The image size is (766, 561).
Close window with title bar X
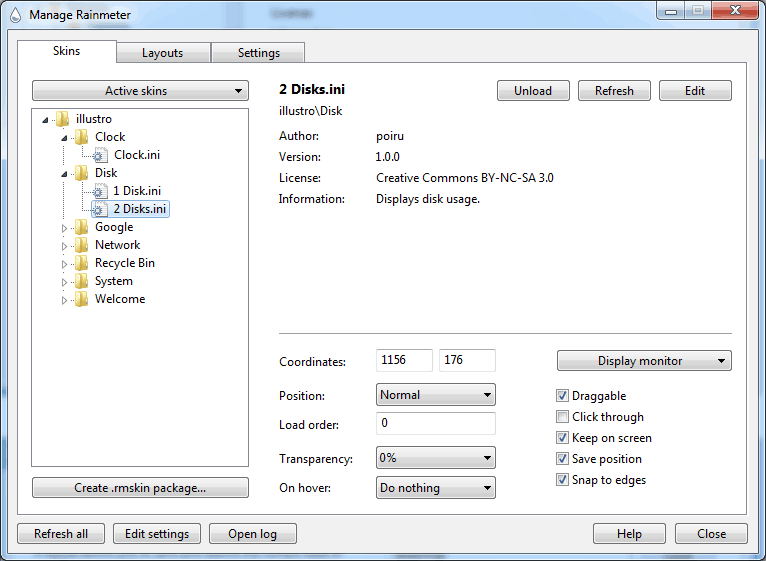click(x=735, y=11)
